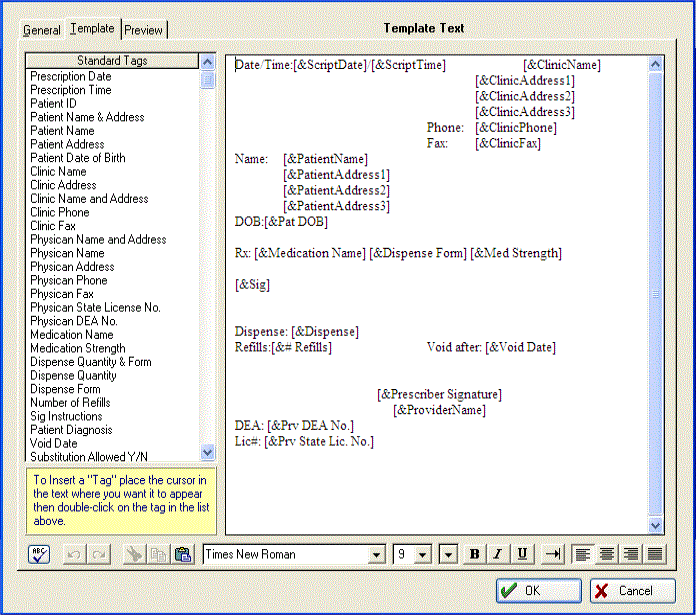696x615 pixels.
Task: Select Physican State License No. tag
Action: coord(95,308)
